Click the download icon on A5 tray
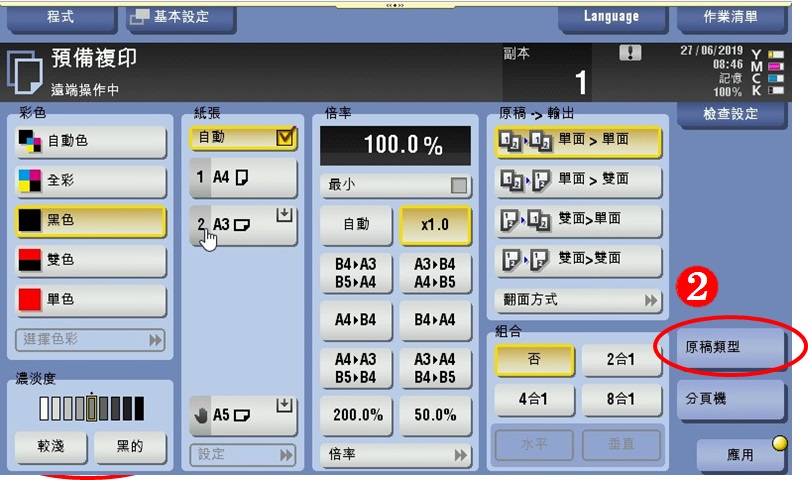Viewport: 808px width, 480px height. (284, 405)
